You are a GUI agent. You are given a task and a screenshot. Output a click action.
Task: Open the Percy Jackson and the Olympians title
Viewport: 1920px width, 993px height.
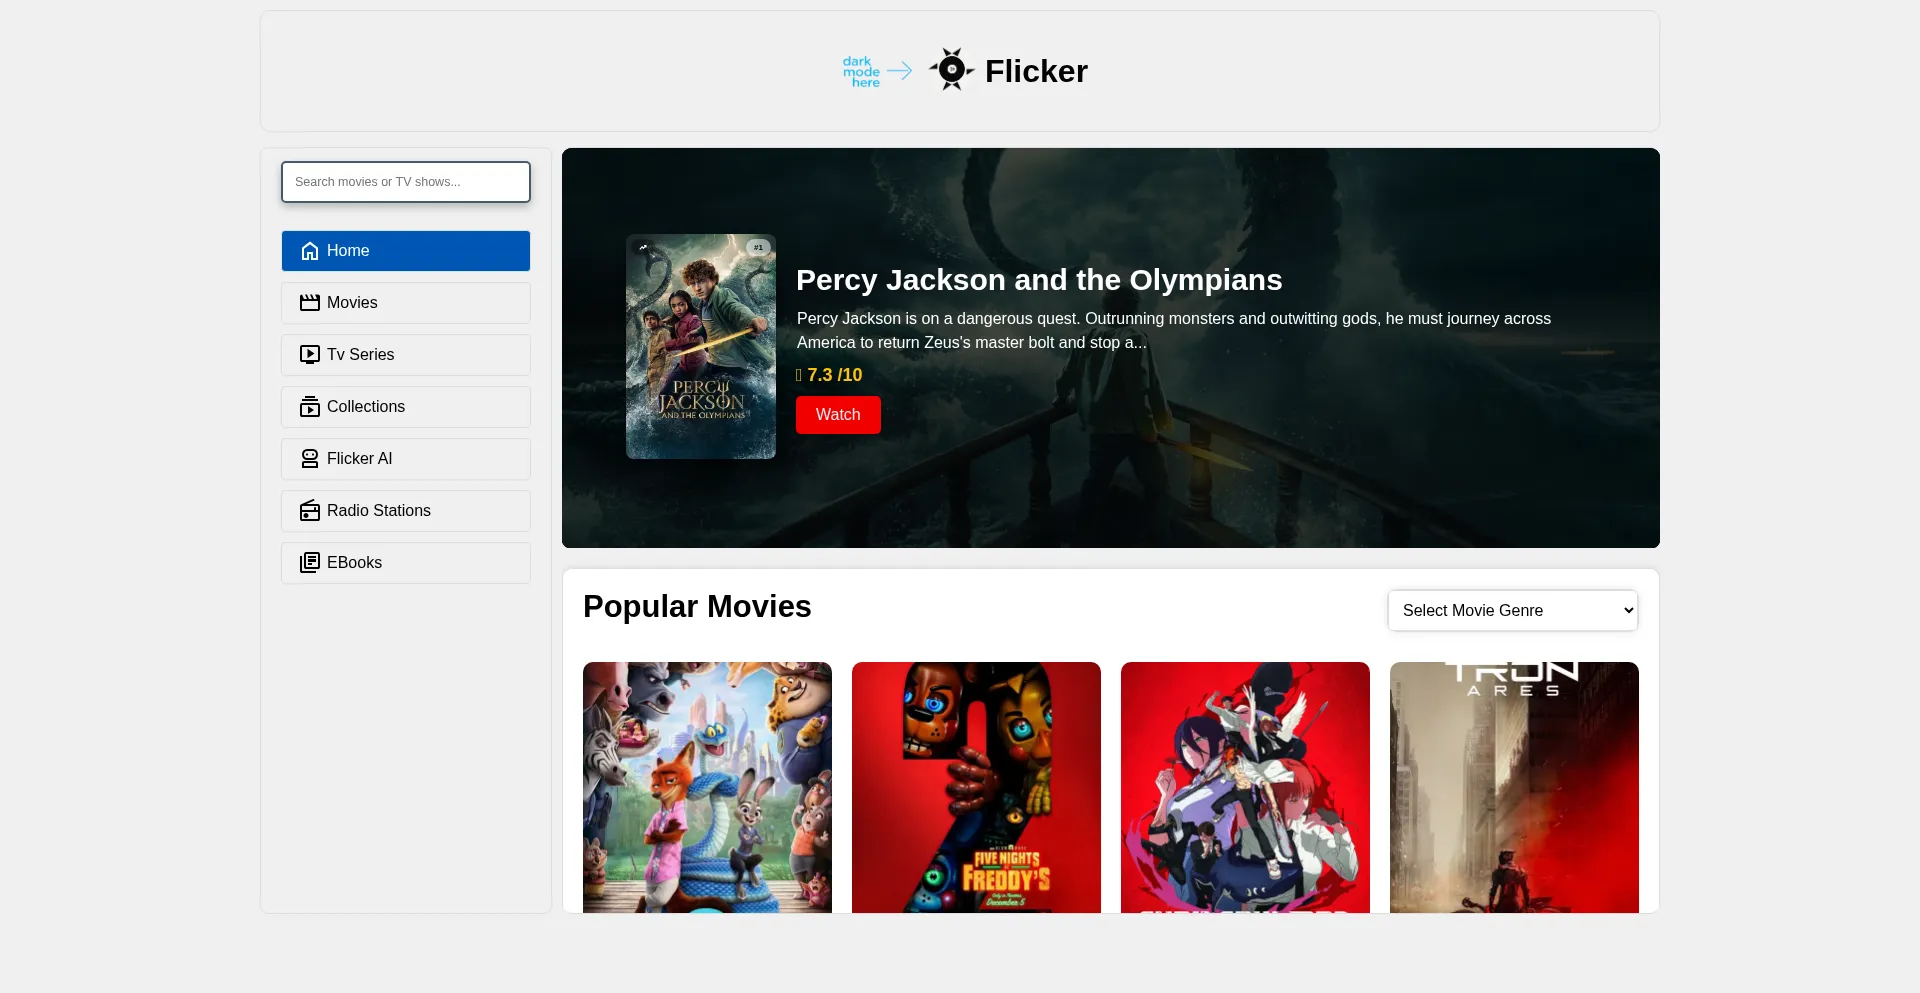pos(1039,280)
